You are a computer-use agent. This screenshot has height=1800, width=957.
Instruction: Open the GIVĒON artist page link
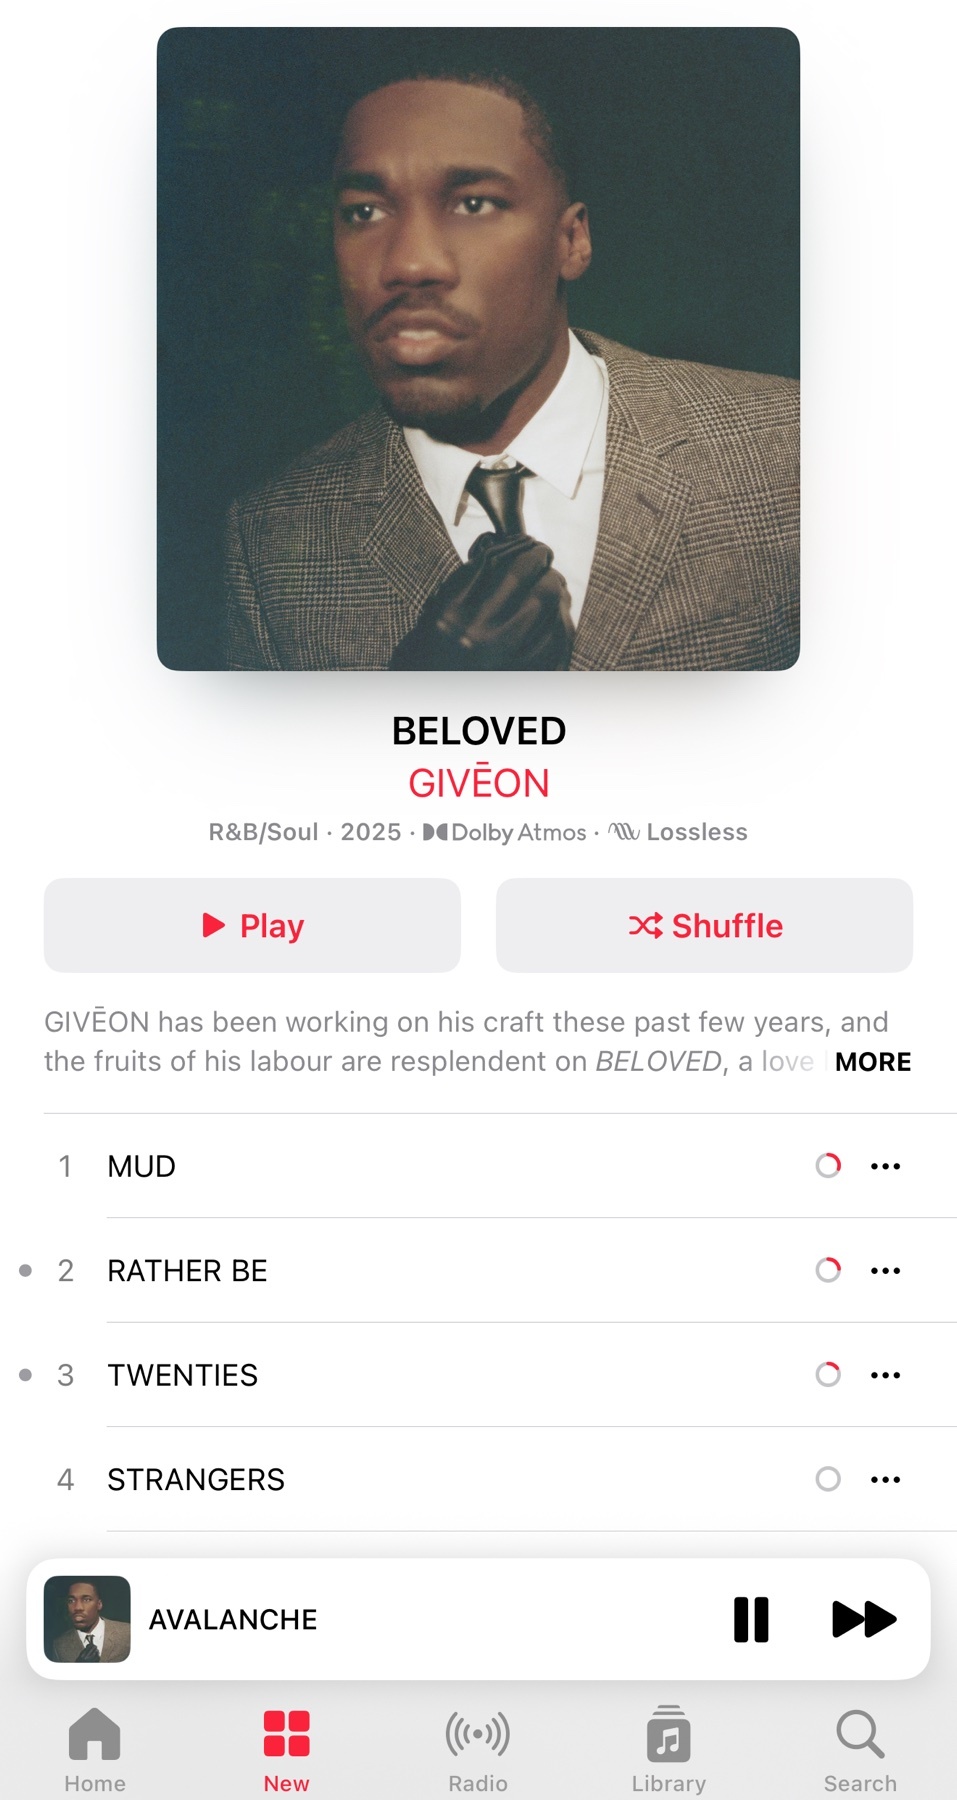479,783
